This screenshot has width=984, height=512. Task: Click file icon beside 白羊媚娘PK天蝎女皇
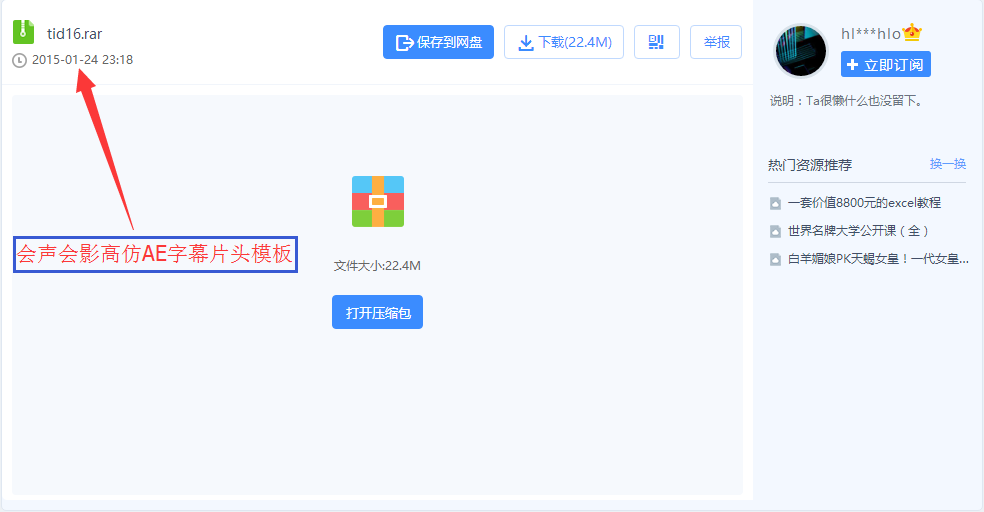click(x=776, y=259)
